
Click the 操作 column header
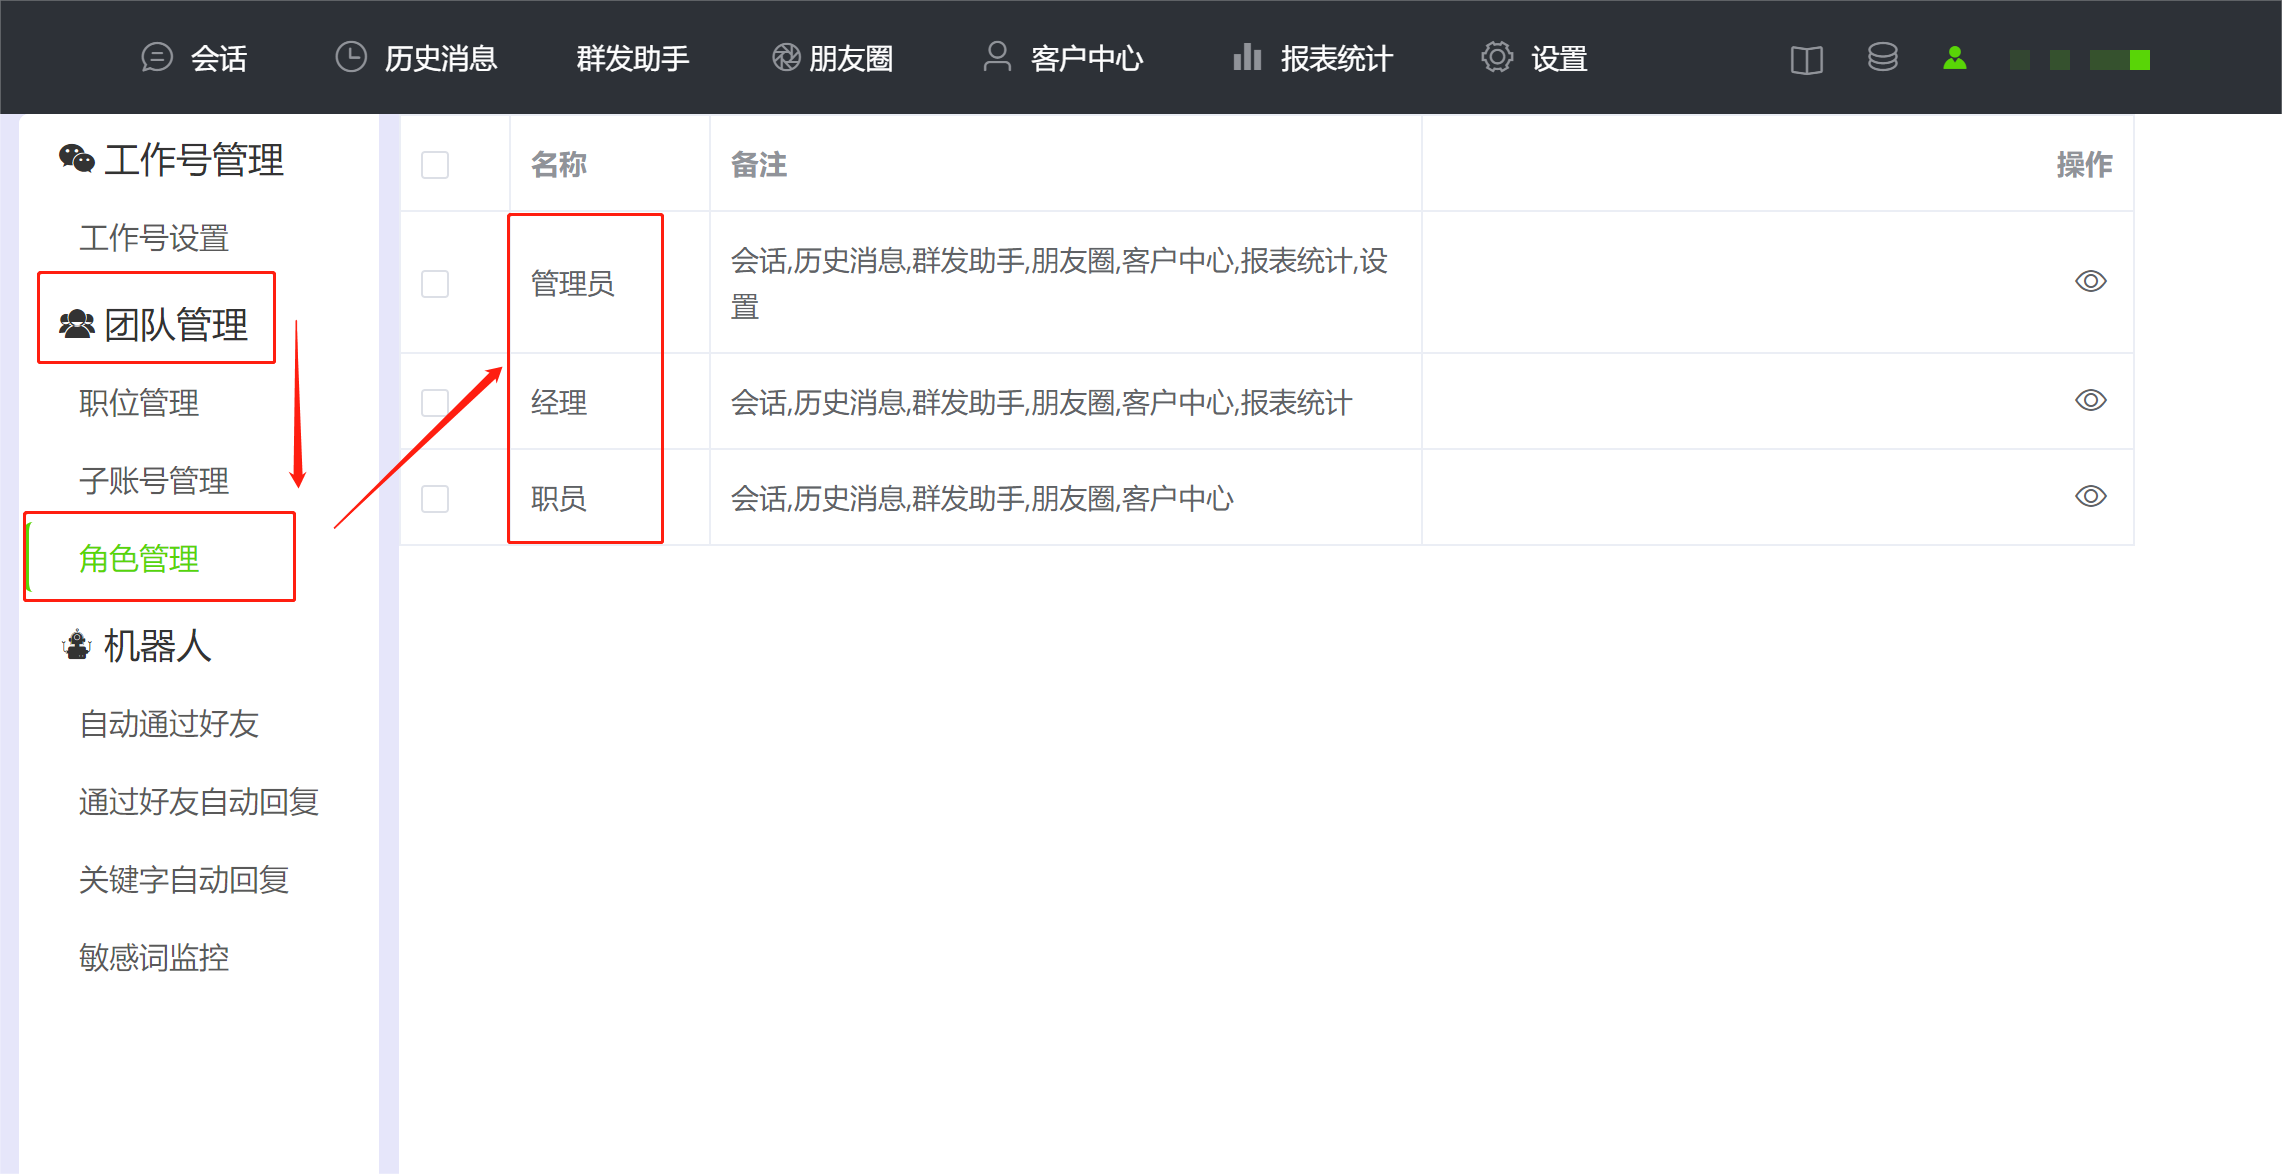pyautogui.click(x=2084, y=164)
